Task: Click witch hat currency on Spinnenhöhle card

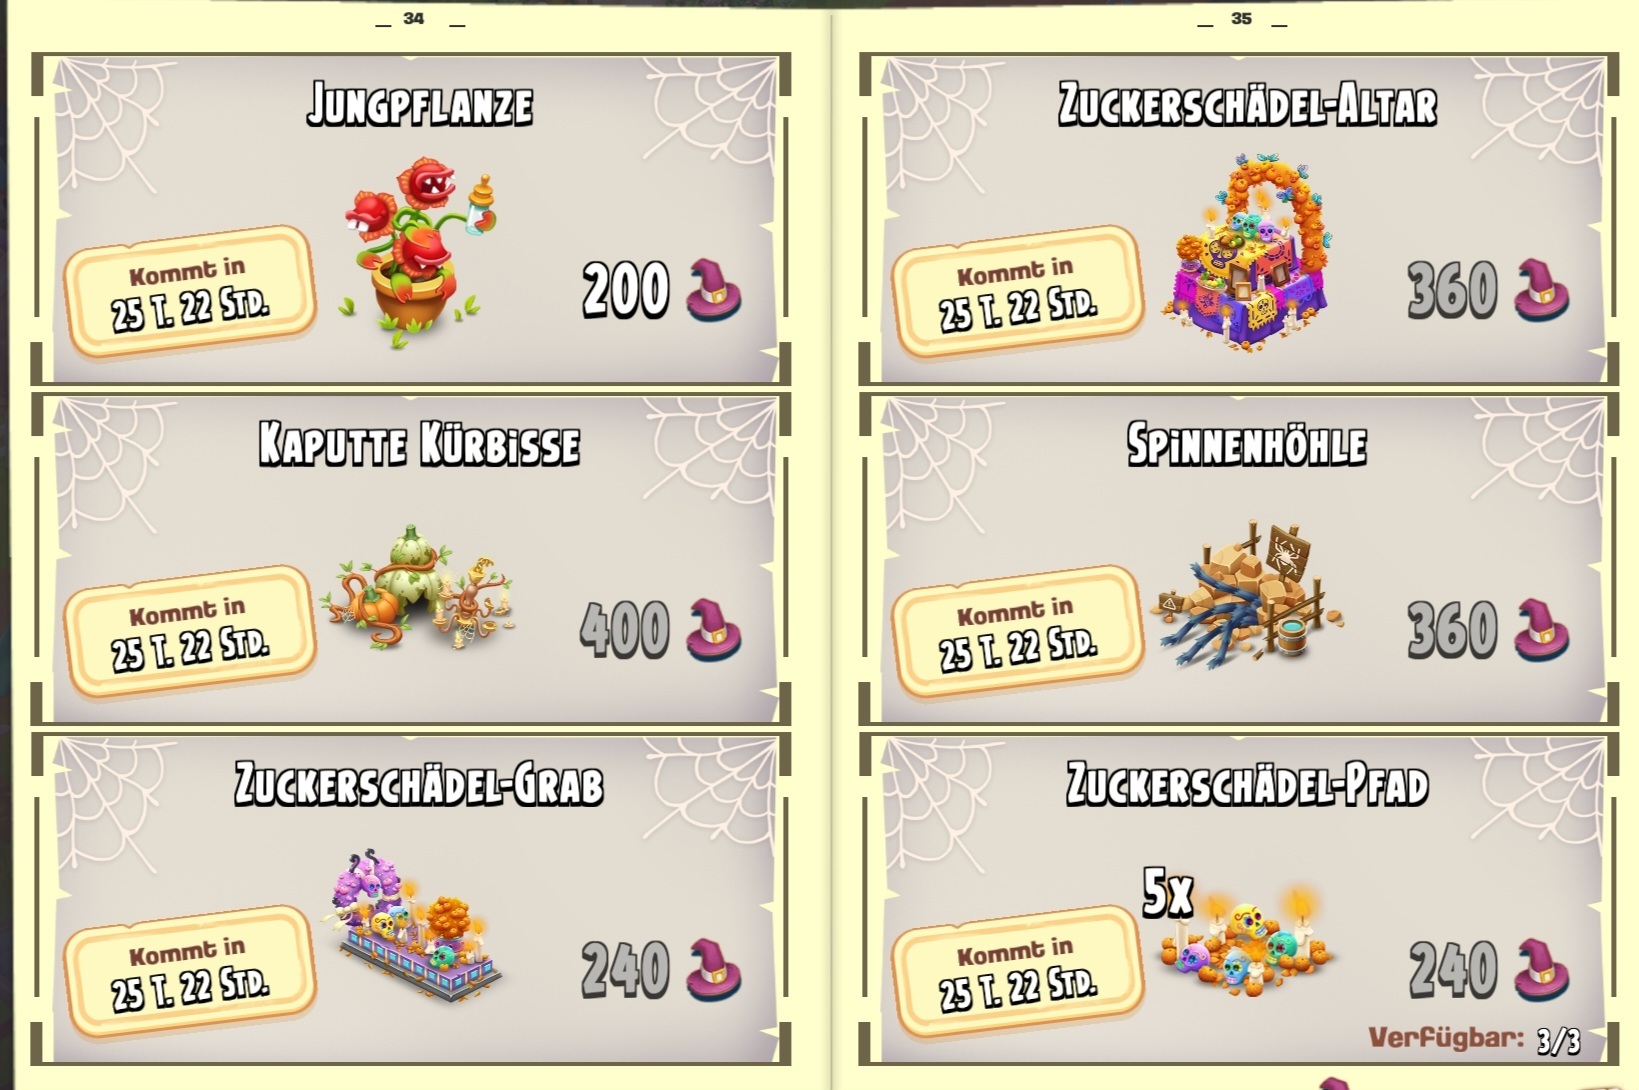Action: (x=1541, y=629)
